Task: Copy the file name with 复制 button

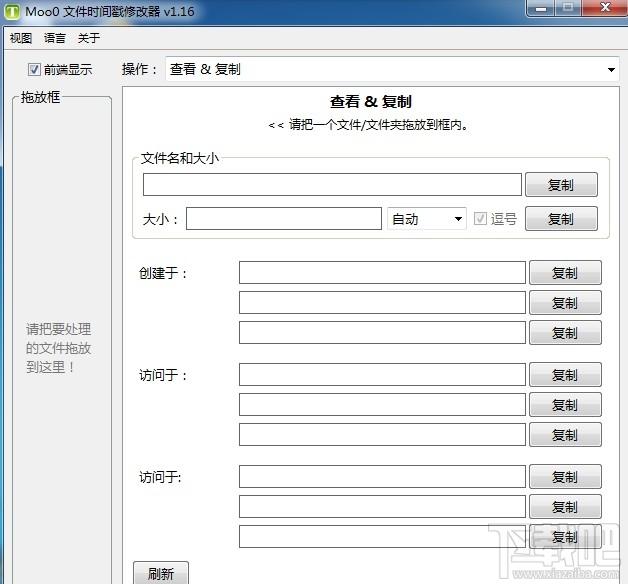Action: click(561, 185)
